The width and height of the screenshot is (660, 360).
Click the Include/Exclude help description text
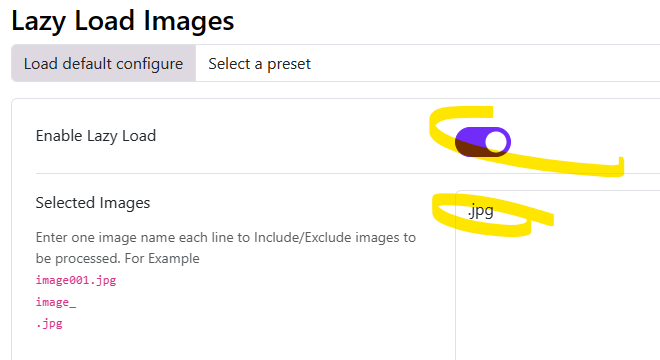coord(226,248)
